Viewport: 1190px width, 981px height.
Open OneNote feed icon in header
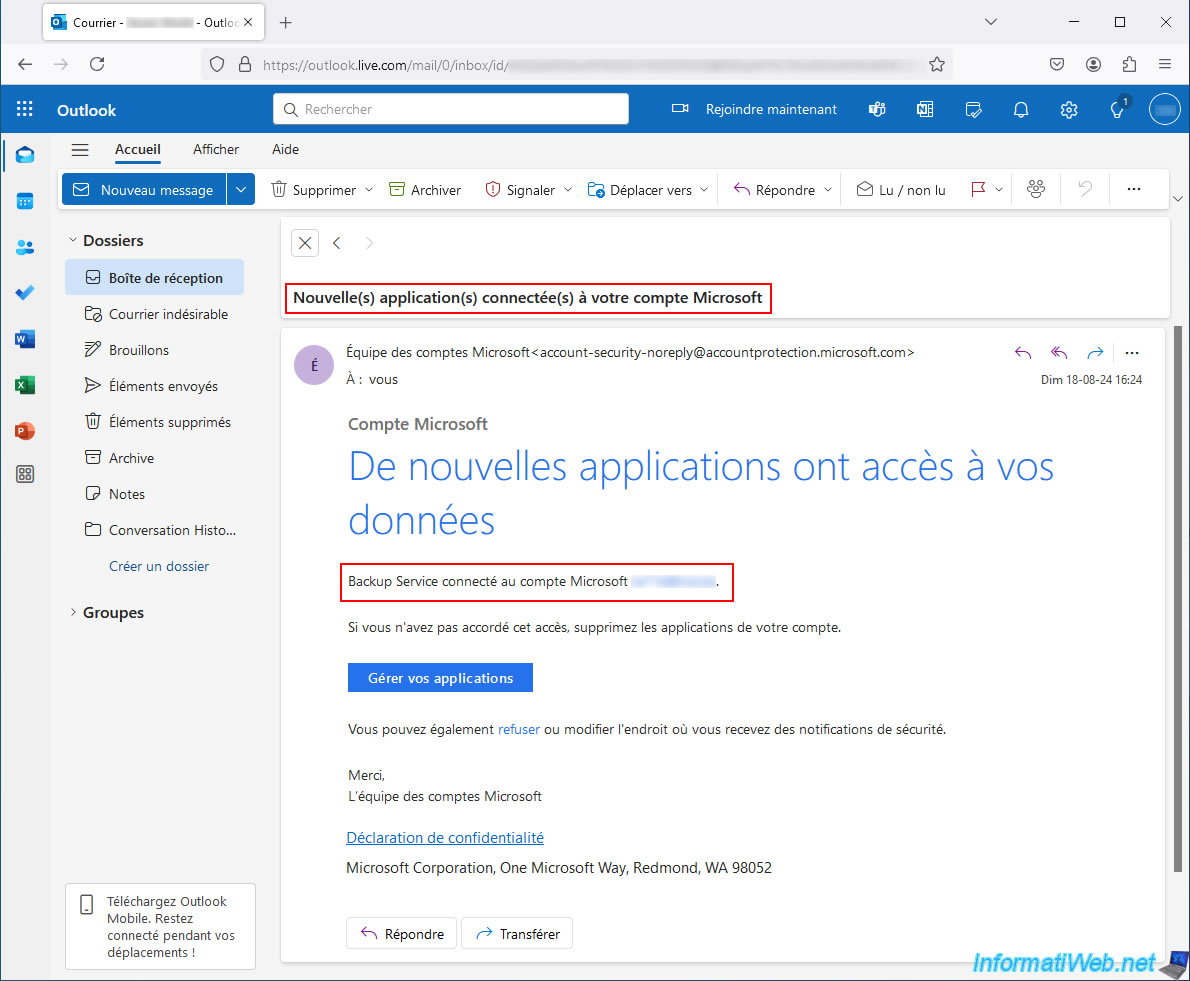925,109
